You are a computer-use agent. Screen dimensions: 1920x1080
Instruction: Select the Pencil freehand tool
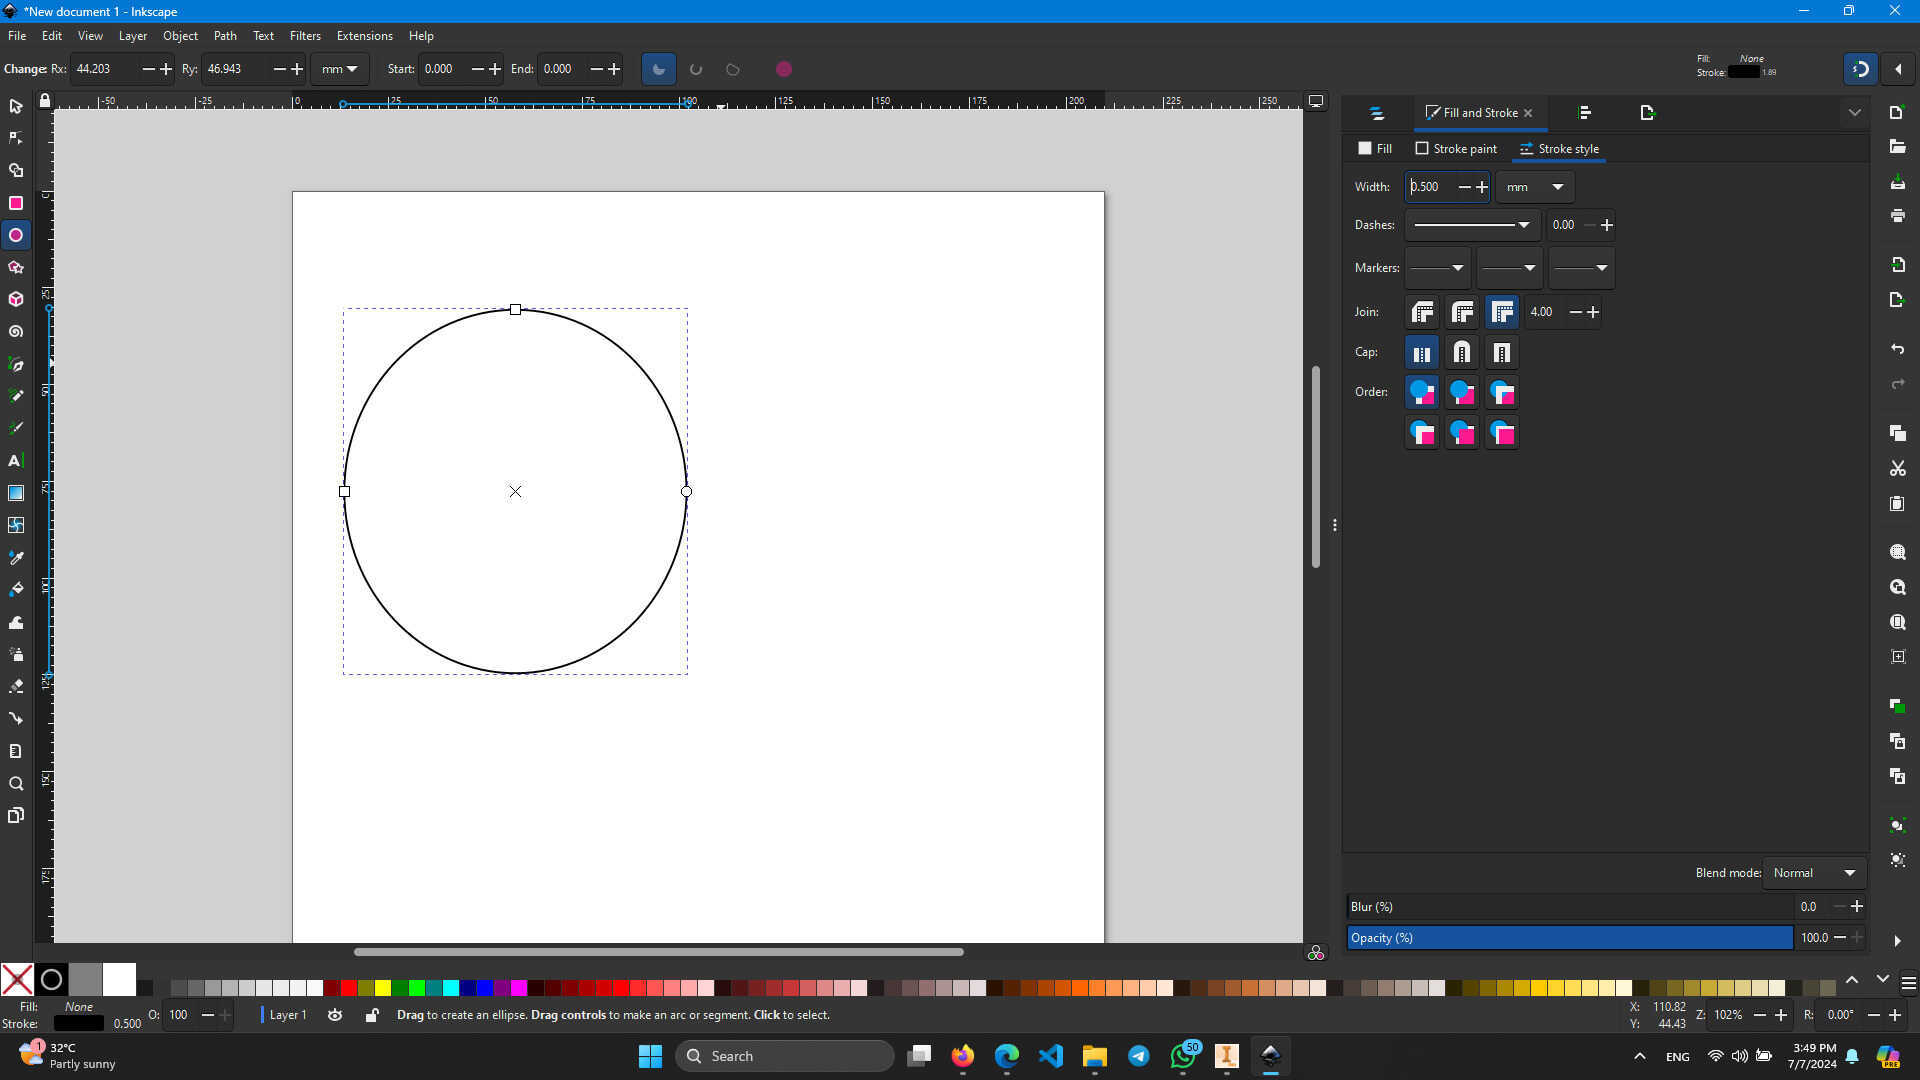click(x=16, y=396)
